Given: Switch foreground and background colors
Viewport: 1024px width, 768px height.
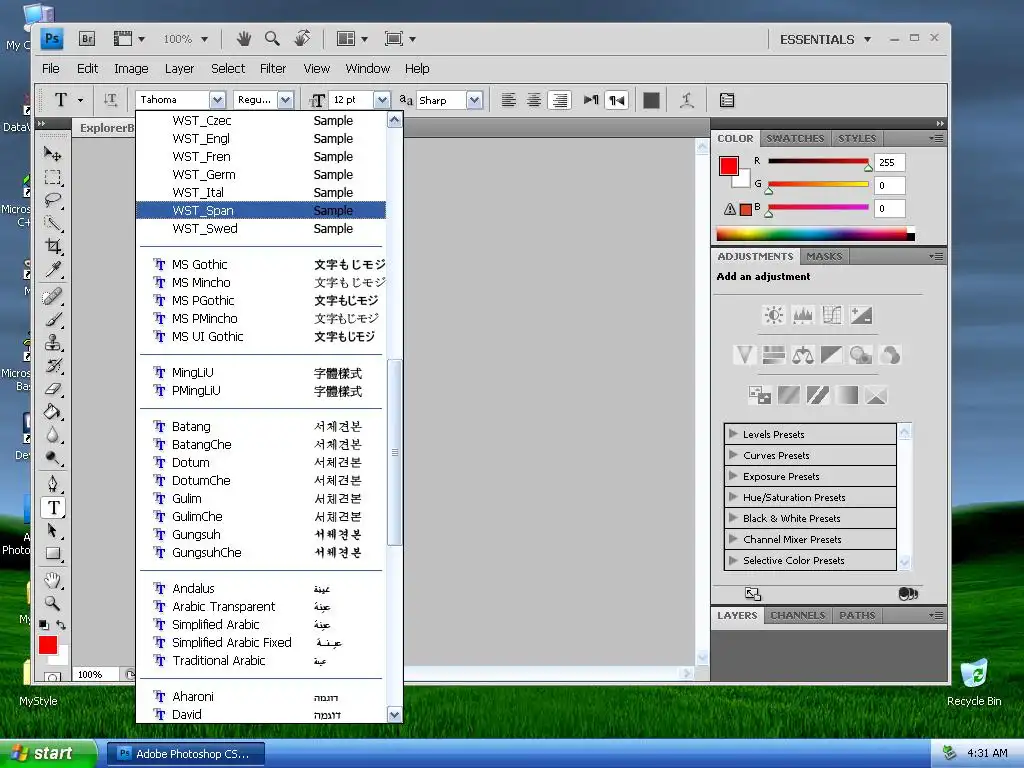Looking at the screenshot, I should (61, 624).
